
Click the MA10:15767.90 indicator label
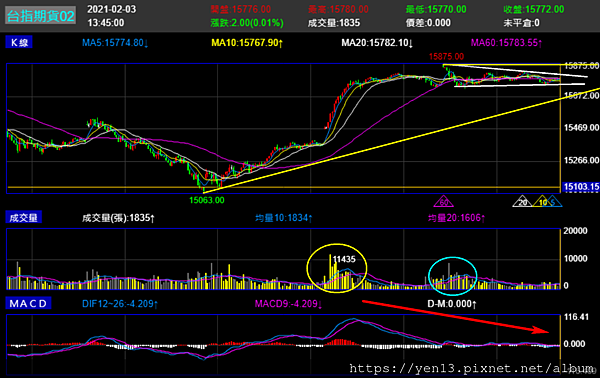click(247, 42)
